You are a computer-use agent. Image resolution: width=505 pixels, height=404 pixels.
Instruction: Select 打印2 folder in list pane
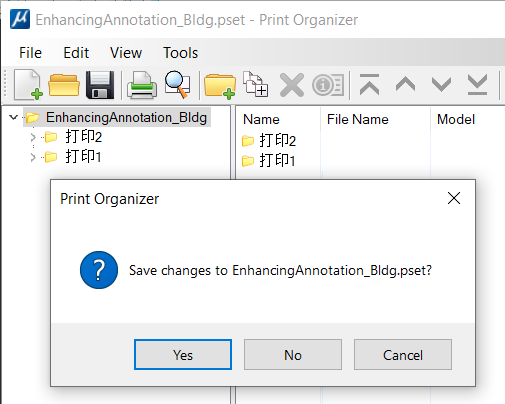pyautogui.click(x=269, y=140)
